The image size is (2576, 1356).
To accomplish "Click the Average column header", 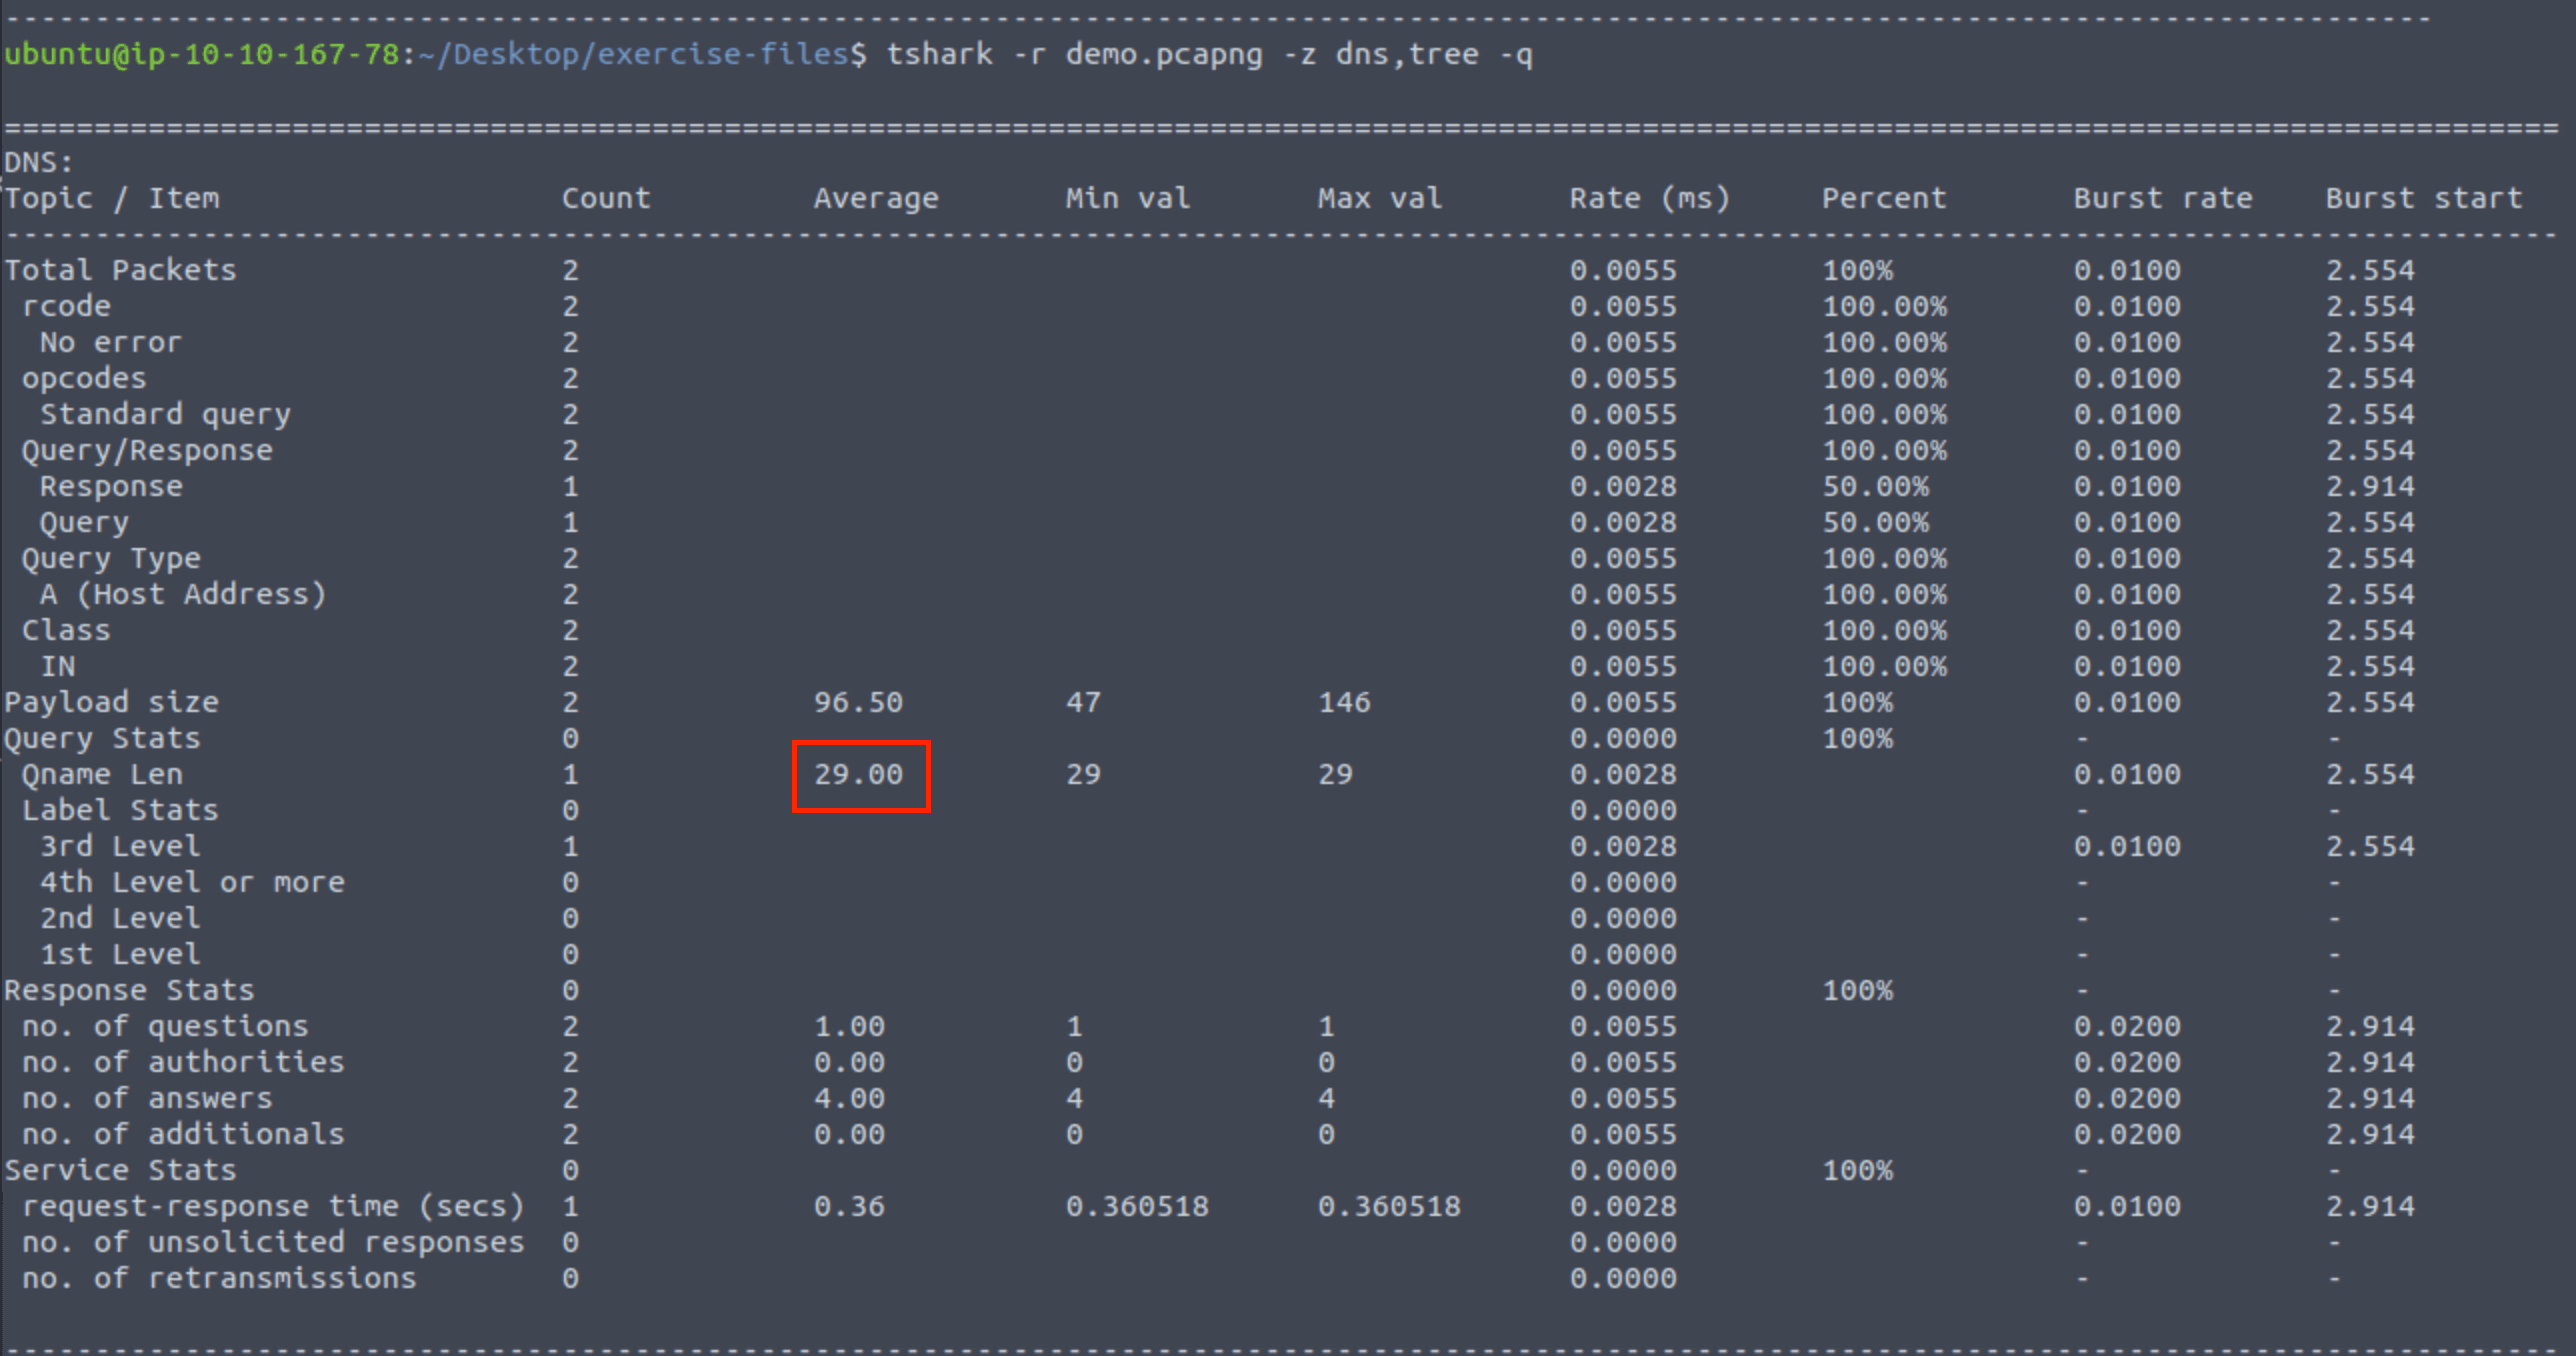I will coord(875,197).
